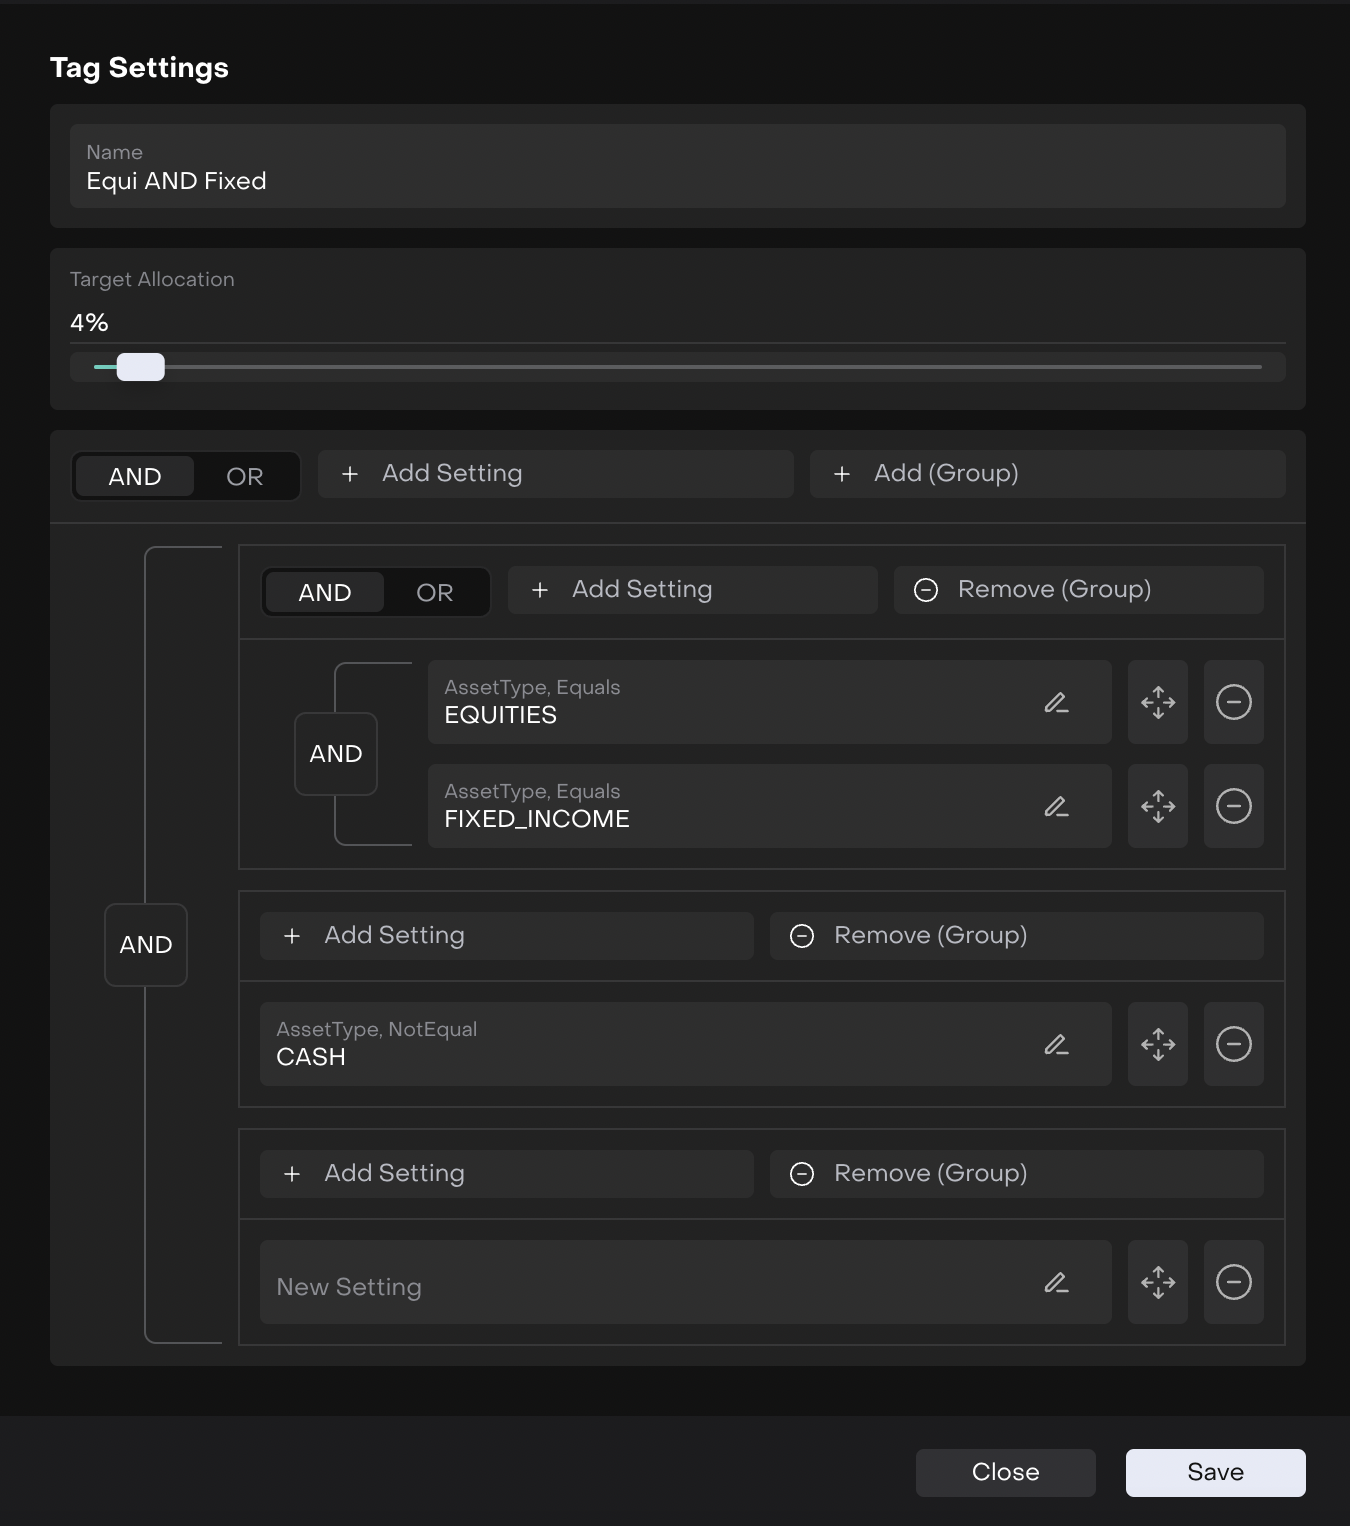Click move icon for CASH setting

(x=1157, y=1045)
